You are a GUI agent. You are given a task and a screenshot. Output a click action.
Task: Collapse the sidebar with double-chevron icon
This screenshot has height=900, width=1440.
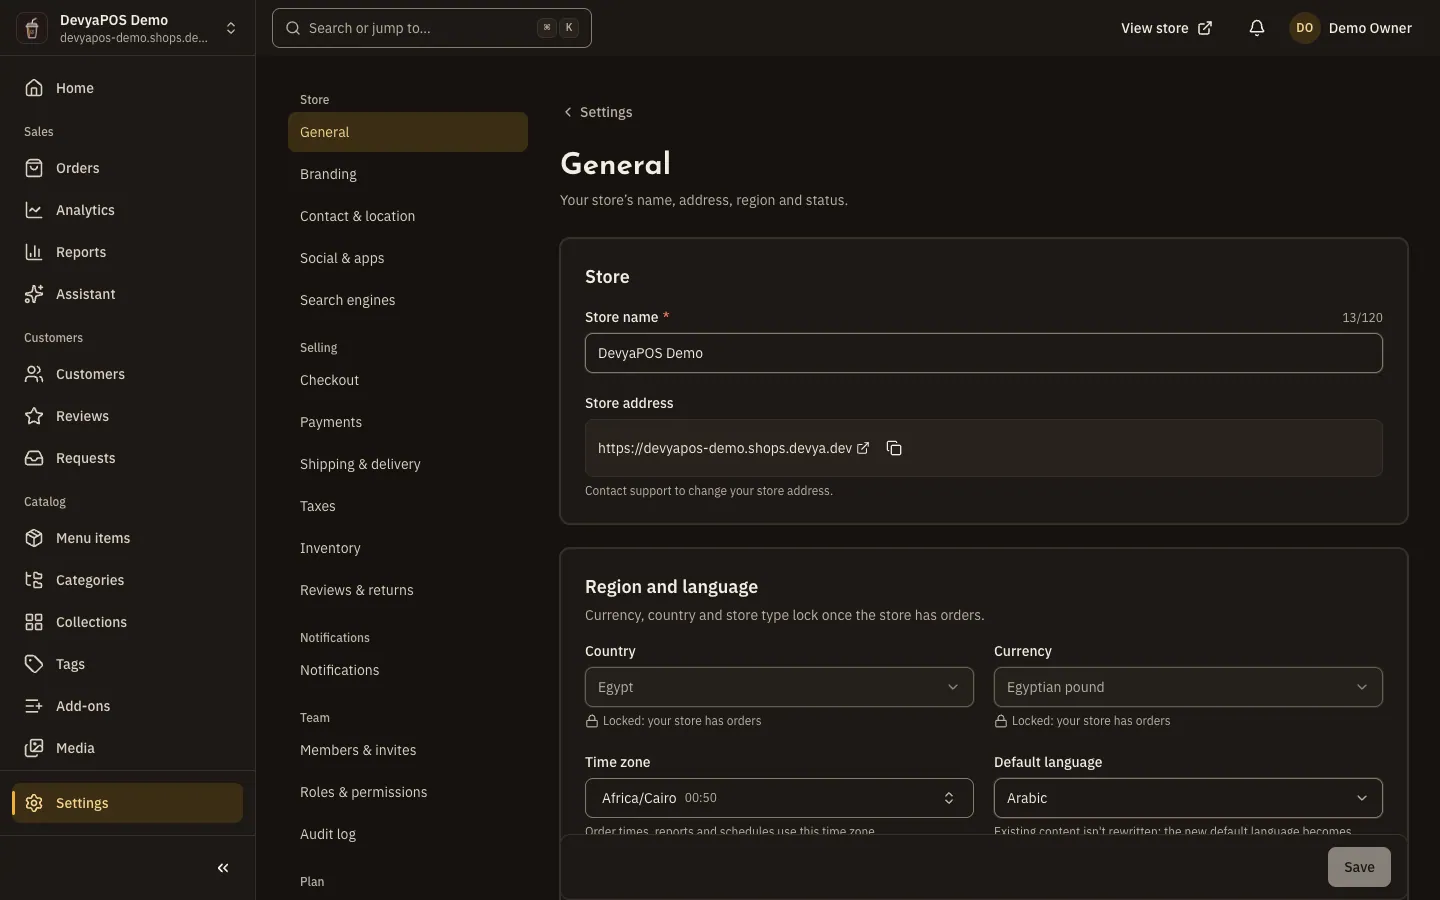223,868
